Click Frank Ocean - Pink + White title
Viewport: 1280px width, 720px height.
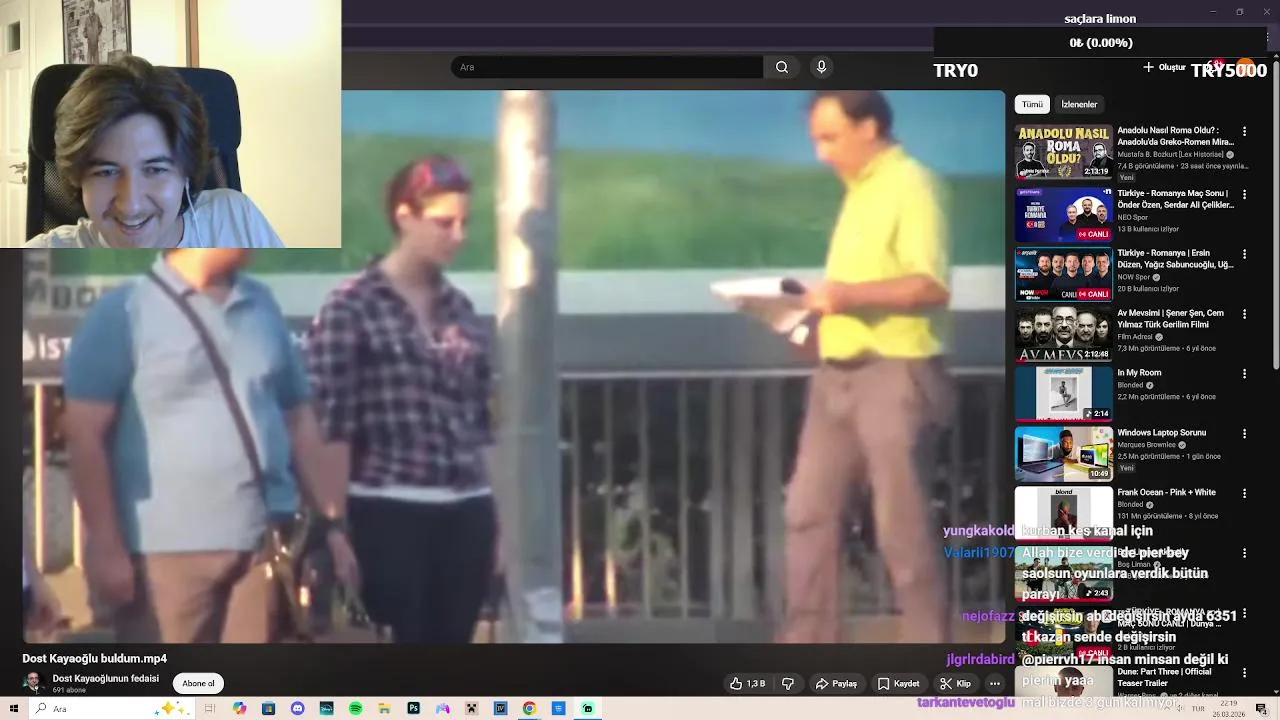tap(1166, 493)
